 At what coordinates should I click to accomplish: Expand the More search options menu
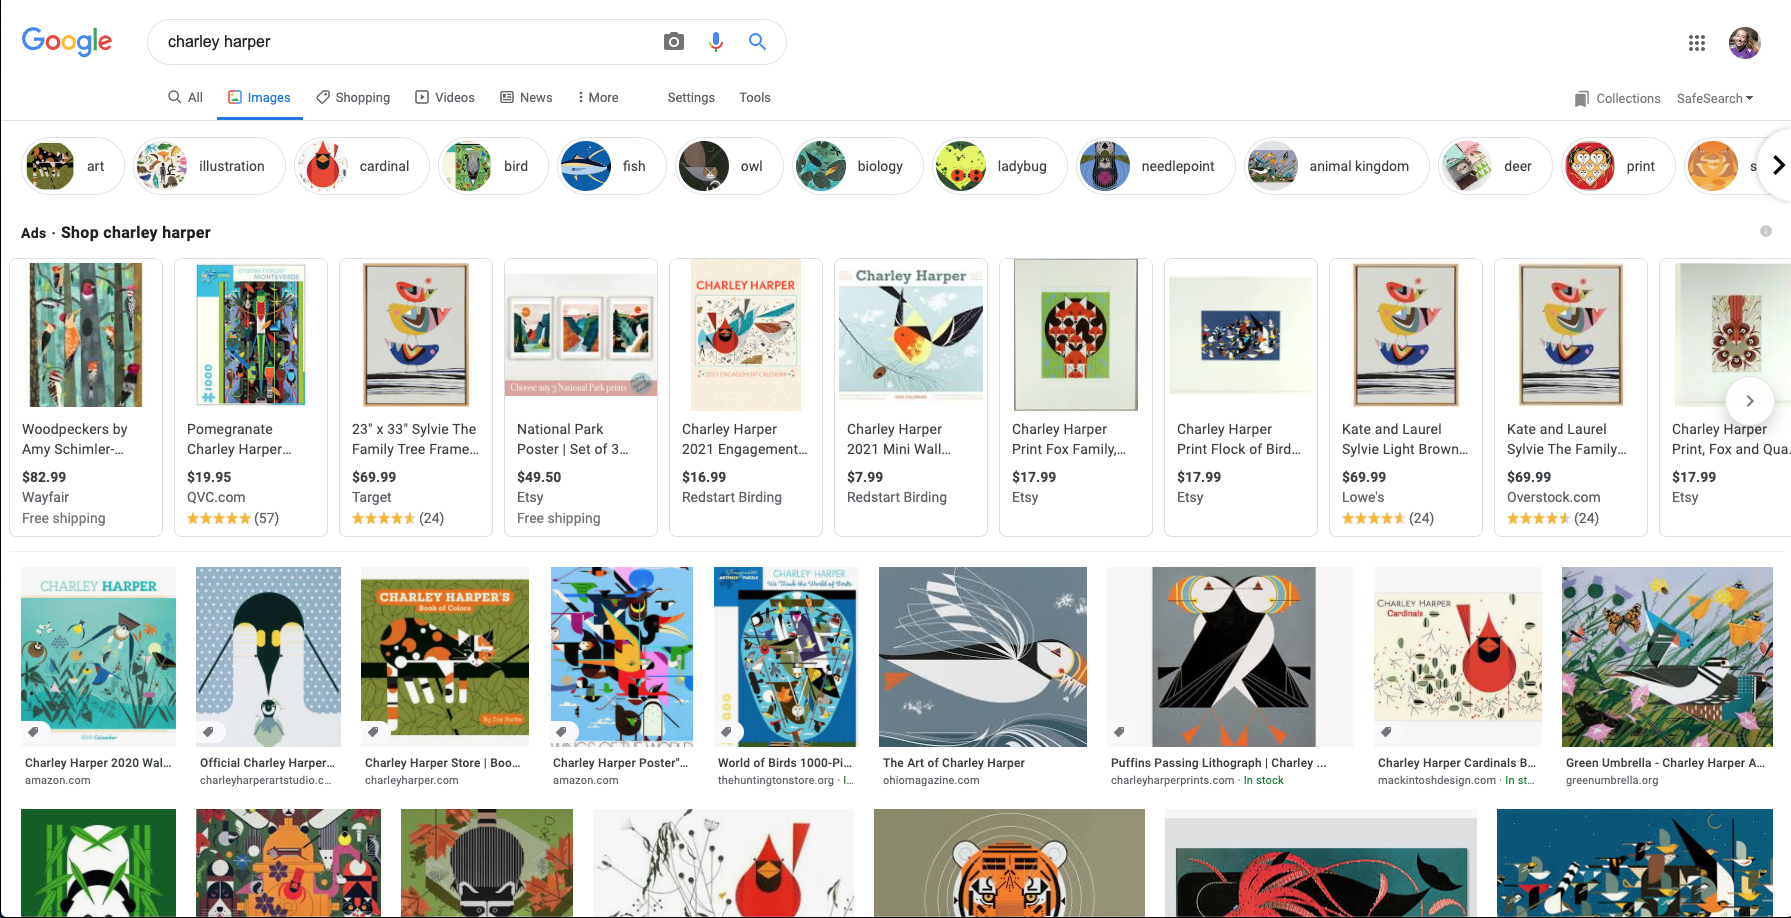pos(598,97)
